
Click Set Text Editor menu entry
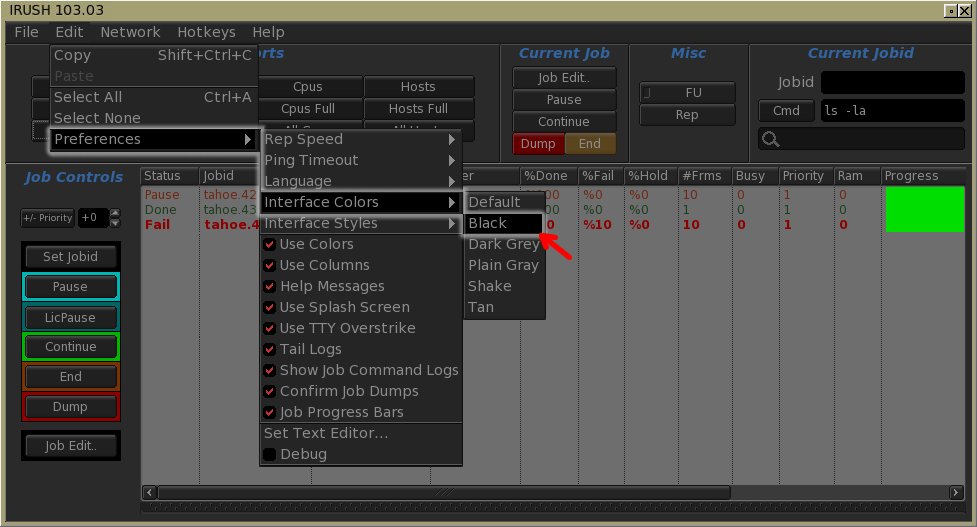coord(326,433)
